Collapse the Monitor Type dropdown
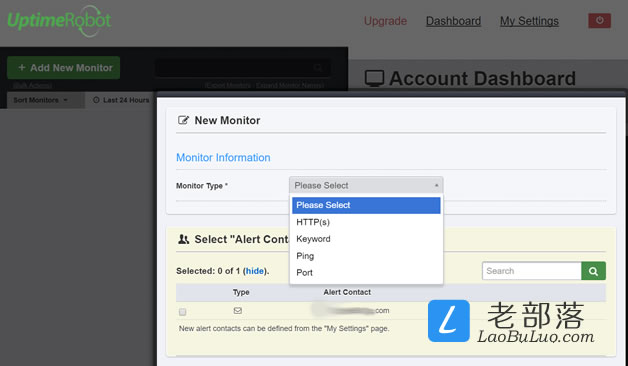 366,185
